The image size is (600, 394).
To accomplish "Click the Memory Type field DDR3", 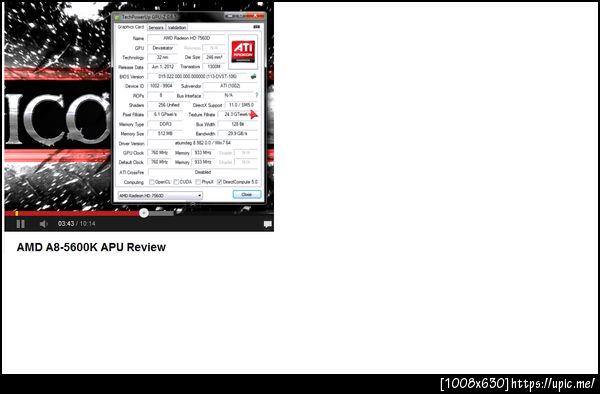I will [x=166, y=124].
